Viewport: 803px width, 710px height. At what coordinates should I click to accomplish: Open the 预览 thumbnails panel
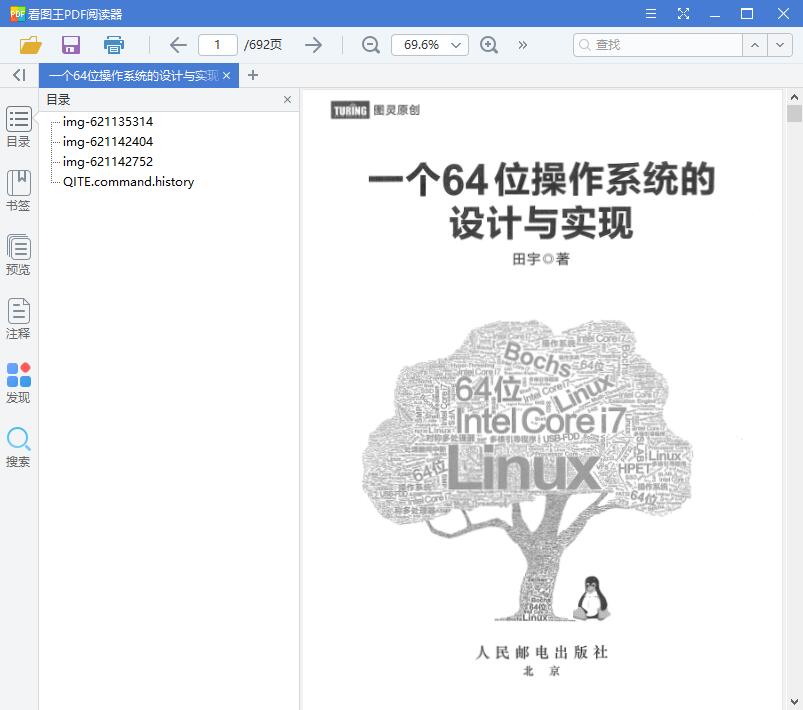click(x=19, y=255)
